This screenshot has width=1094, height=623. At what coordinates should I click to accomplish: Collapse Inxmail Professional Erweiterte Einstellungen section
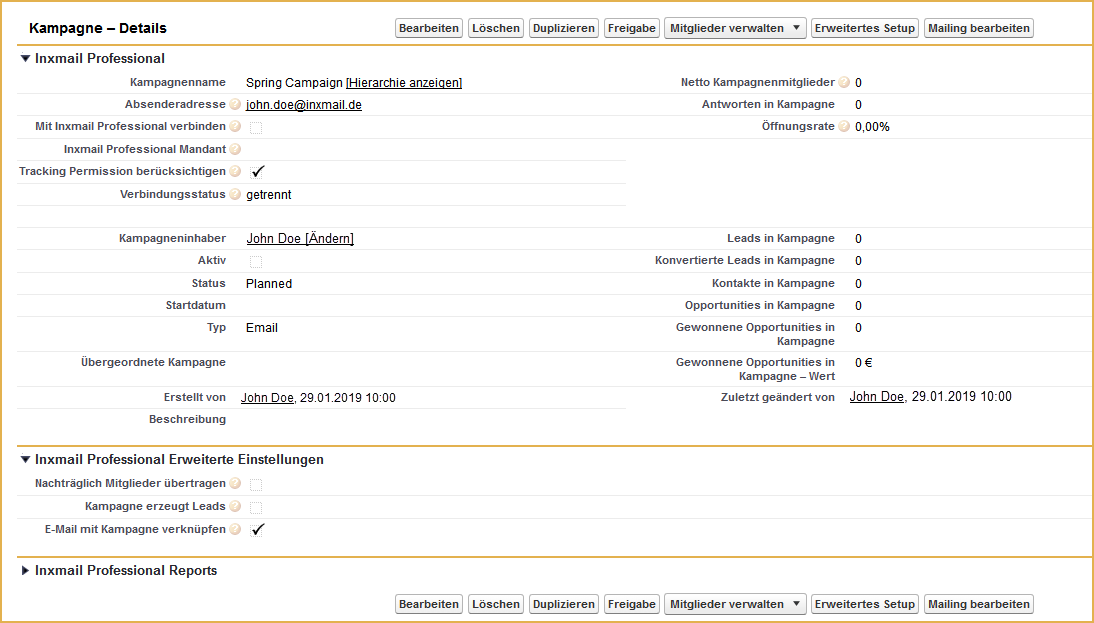click(x=26, y=460)
